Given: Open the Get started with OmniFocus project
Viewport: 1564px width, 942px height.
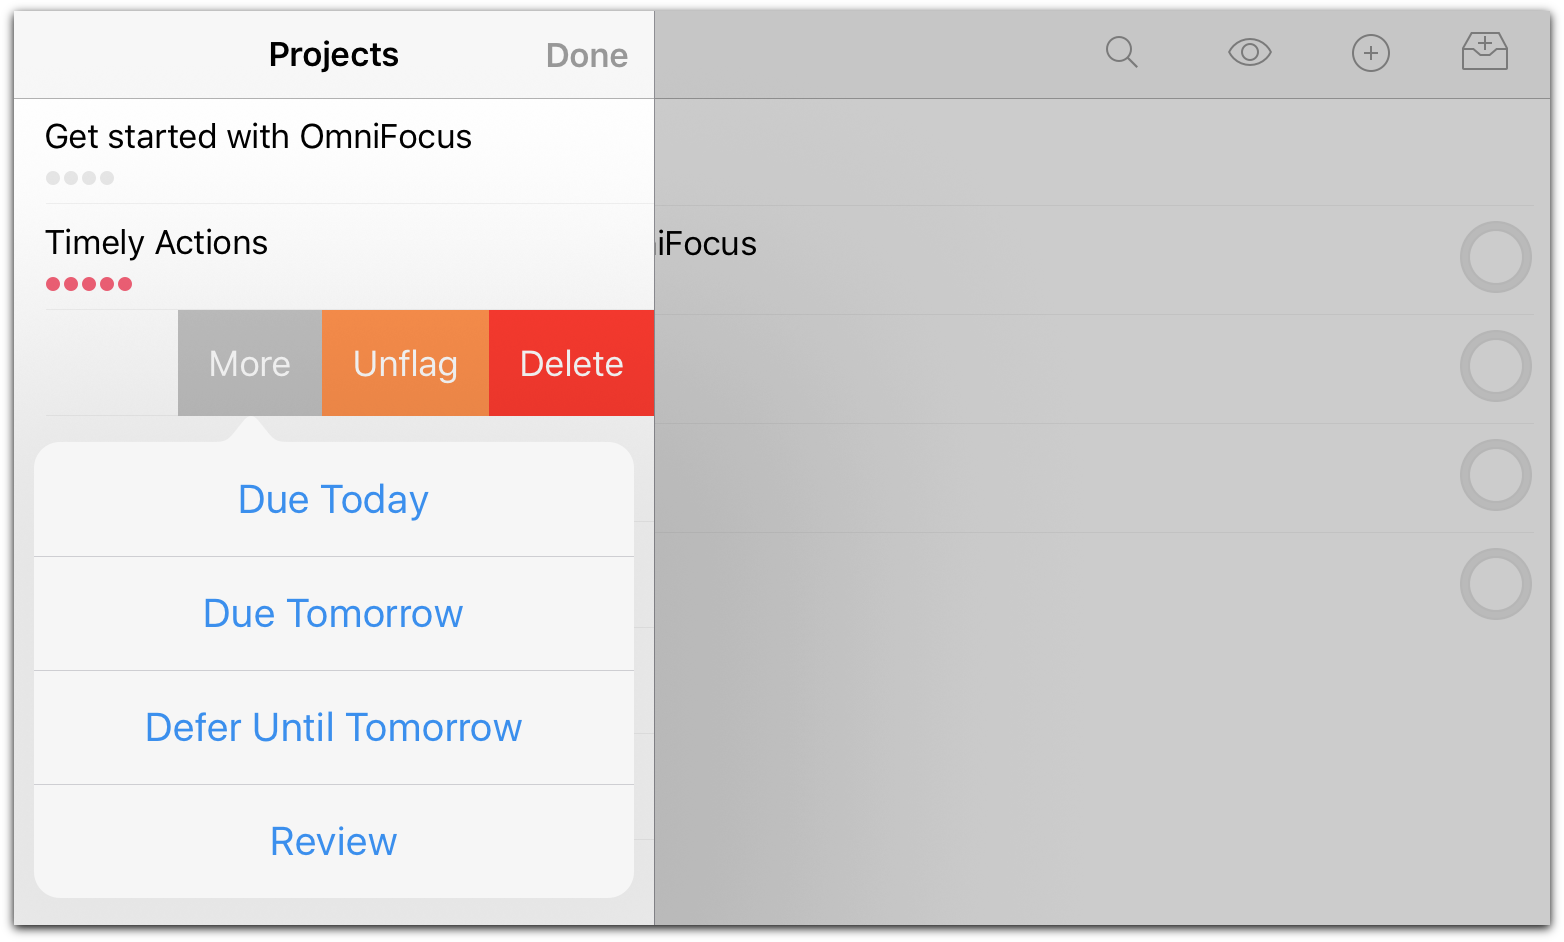Looking at the screenshot, I should pyautogui.click(x=258, y=137).
